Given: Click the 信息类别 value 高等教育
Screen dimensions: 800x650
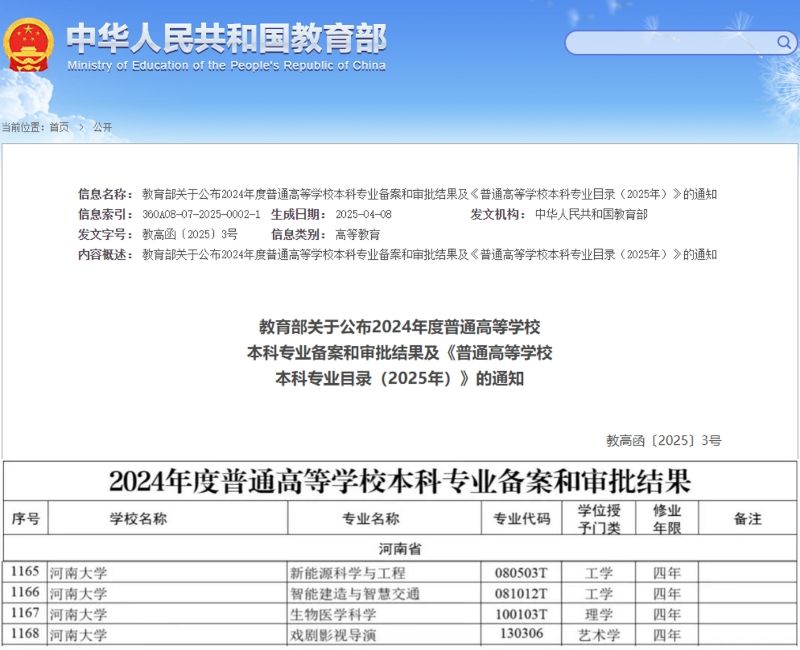Looking at the screenshot, I should tap(357, 235).
